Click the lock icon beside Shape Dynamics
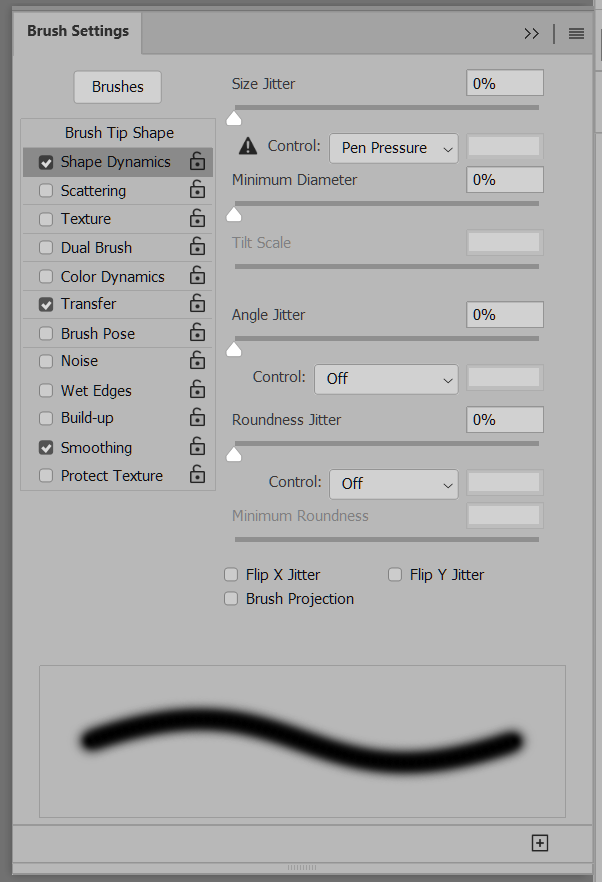The height and width of the screenshot is (882, 602). [197, 161]
